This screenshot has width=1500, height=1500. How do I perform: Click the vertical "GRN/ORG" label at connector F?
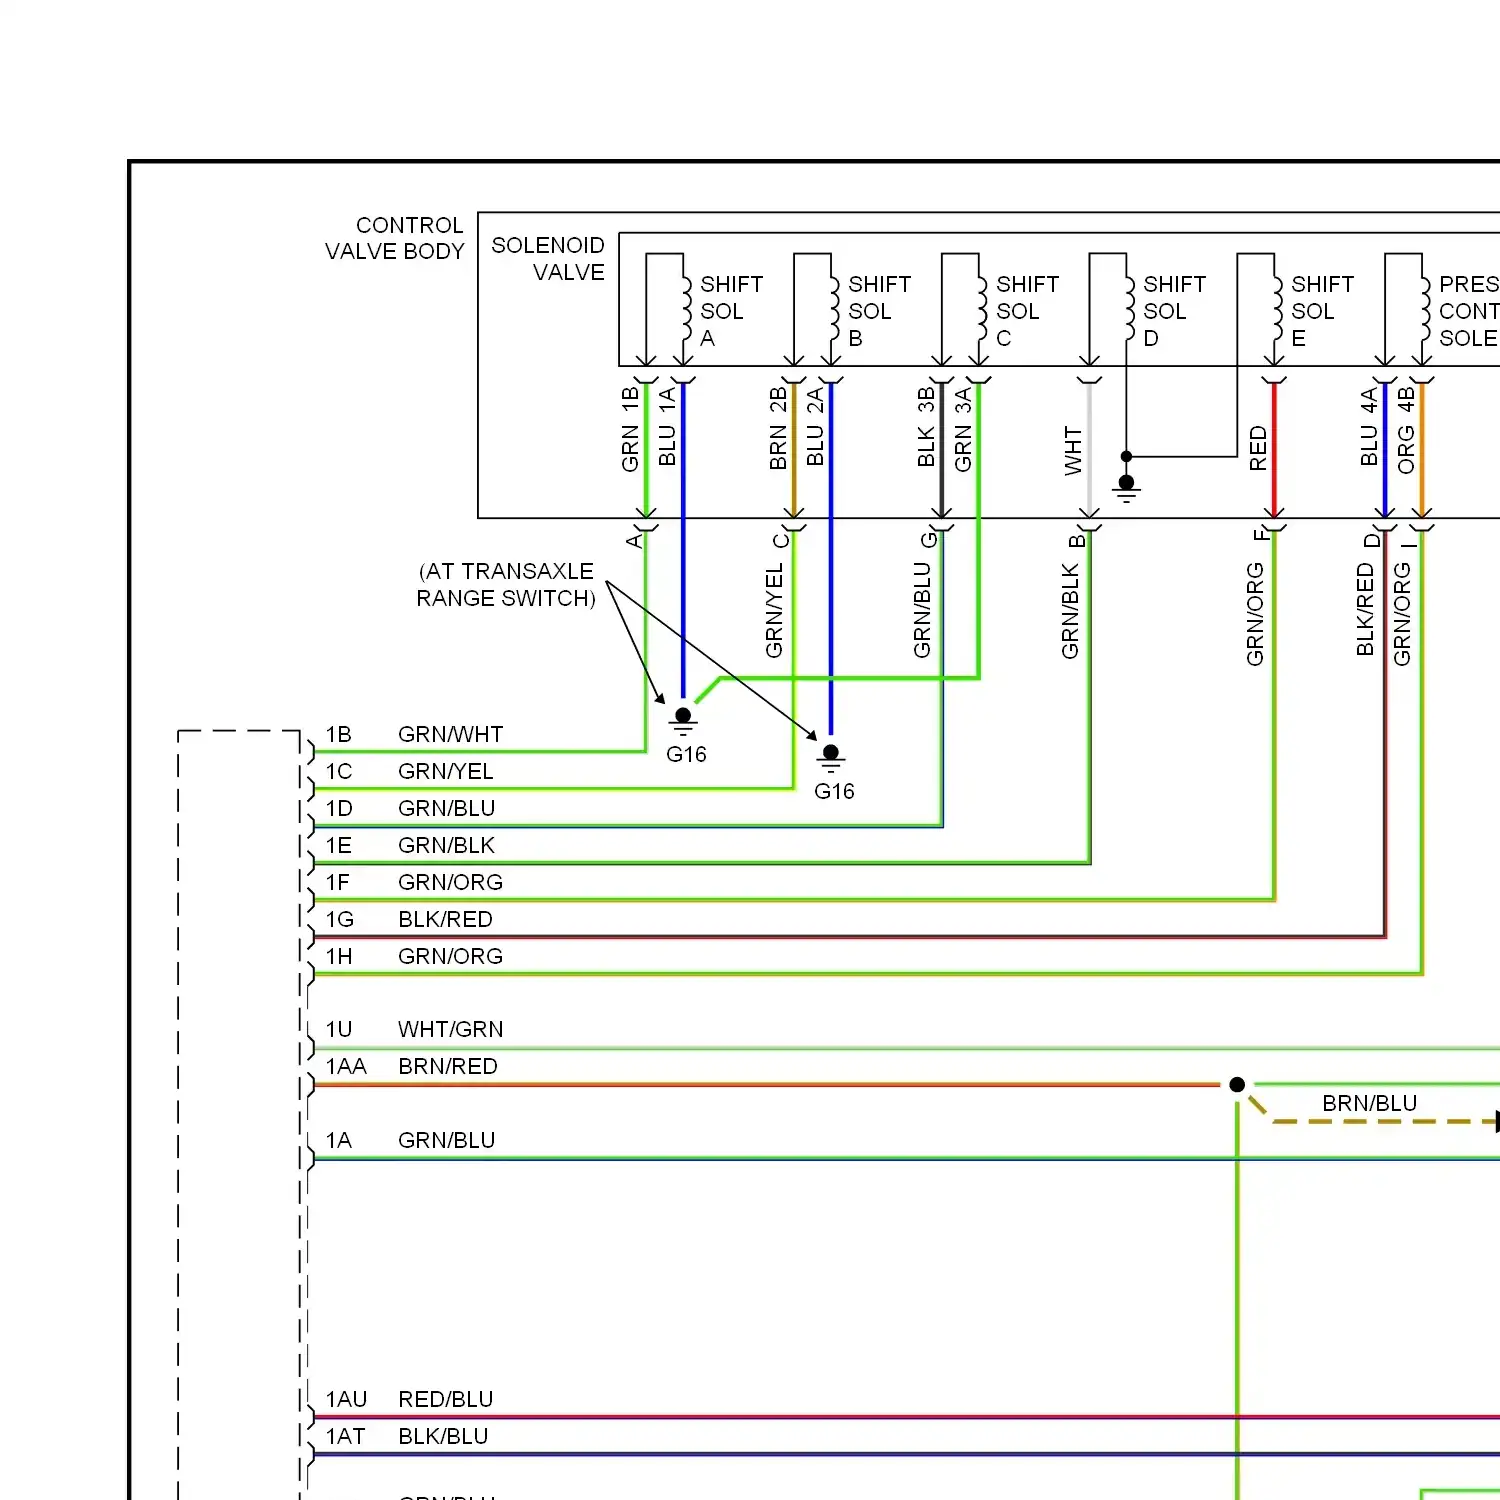[x=1255, y=614]
